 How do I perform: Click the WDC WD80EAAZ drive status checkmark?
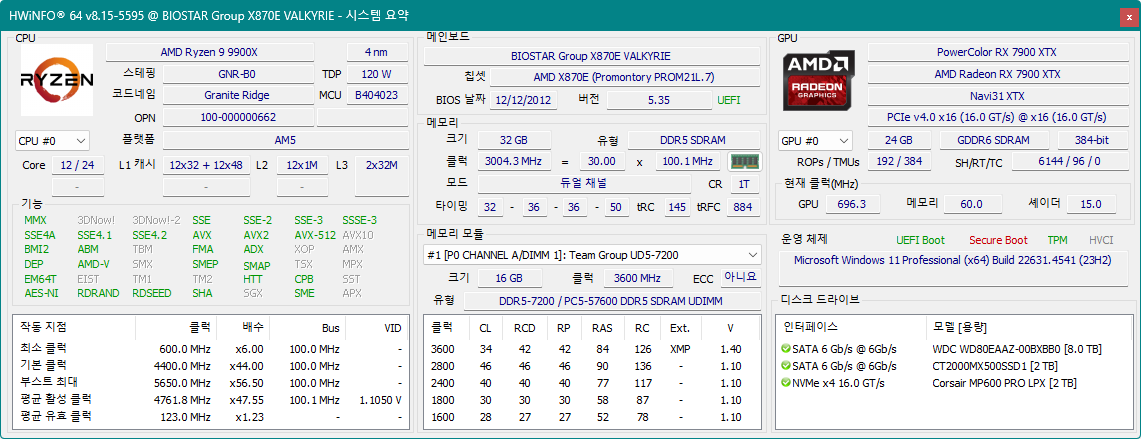click(x=785, y=348)
